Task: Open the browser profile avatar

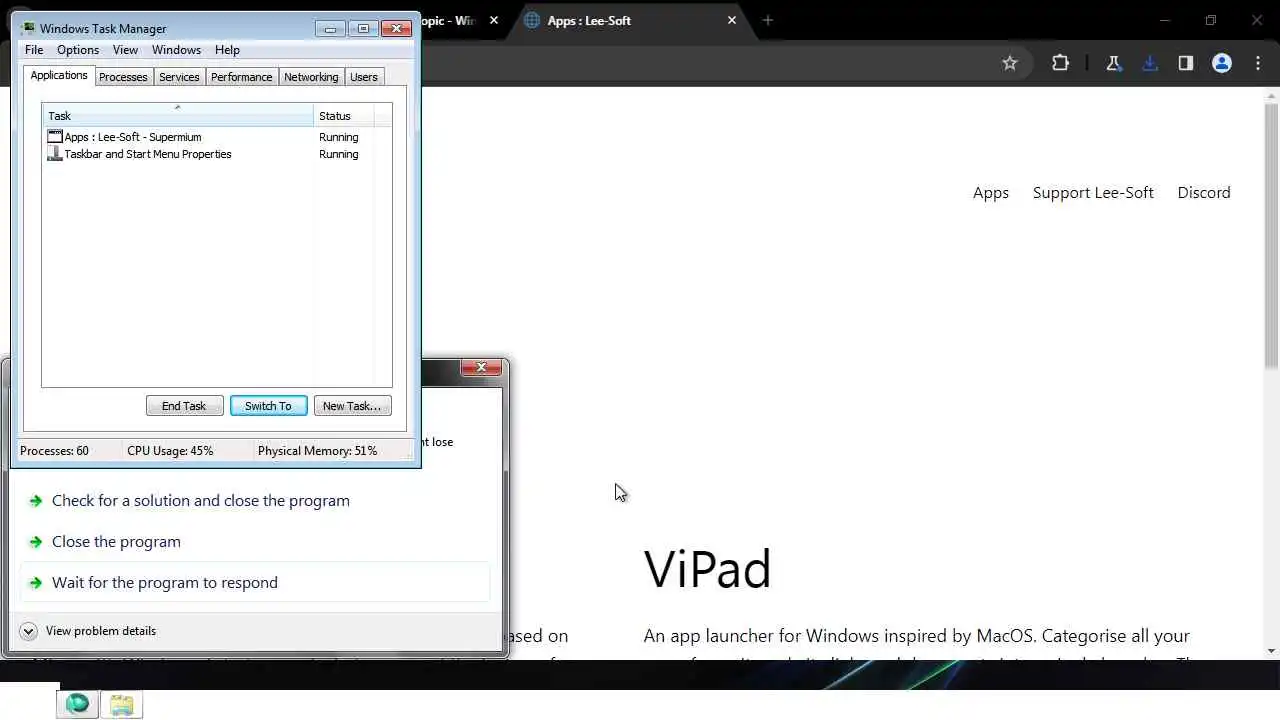Action: click(x=1222, y=63)
